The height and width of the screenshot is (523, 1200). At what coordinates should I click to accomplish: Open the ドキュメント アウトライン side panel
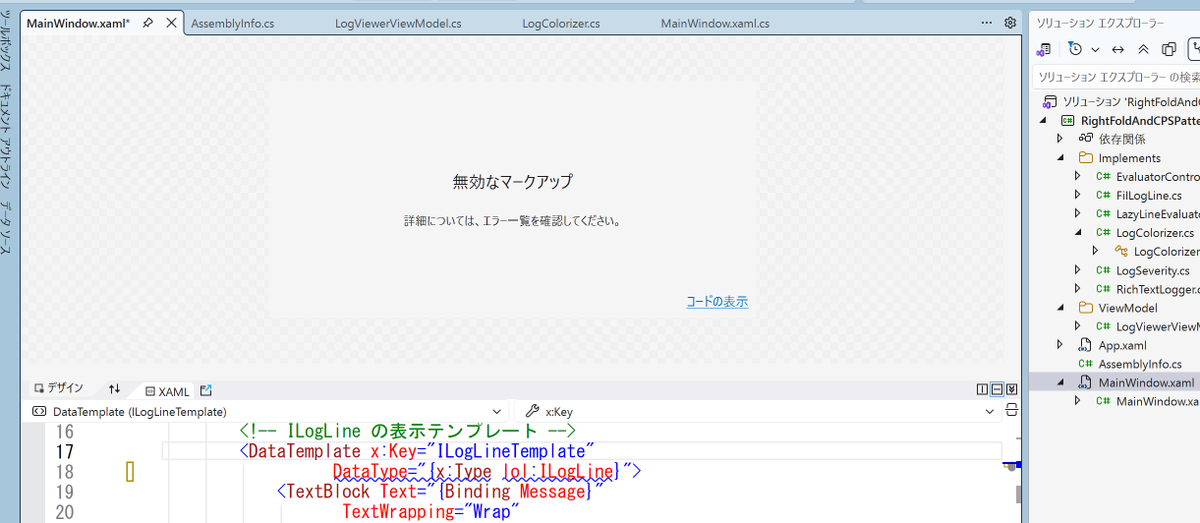pos(7,137)
